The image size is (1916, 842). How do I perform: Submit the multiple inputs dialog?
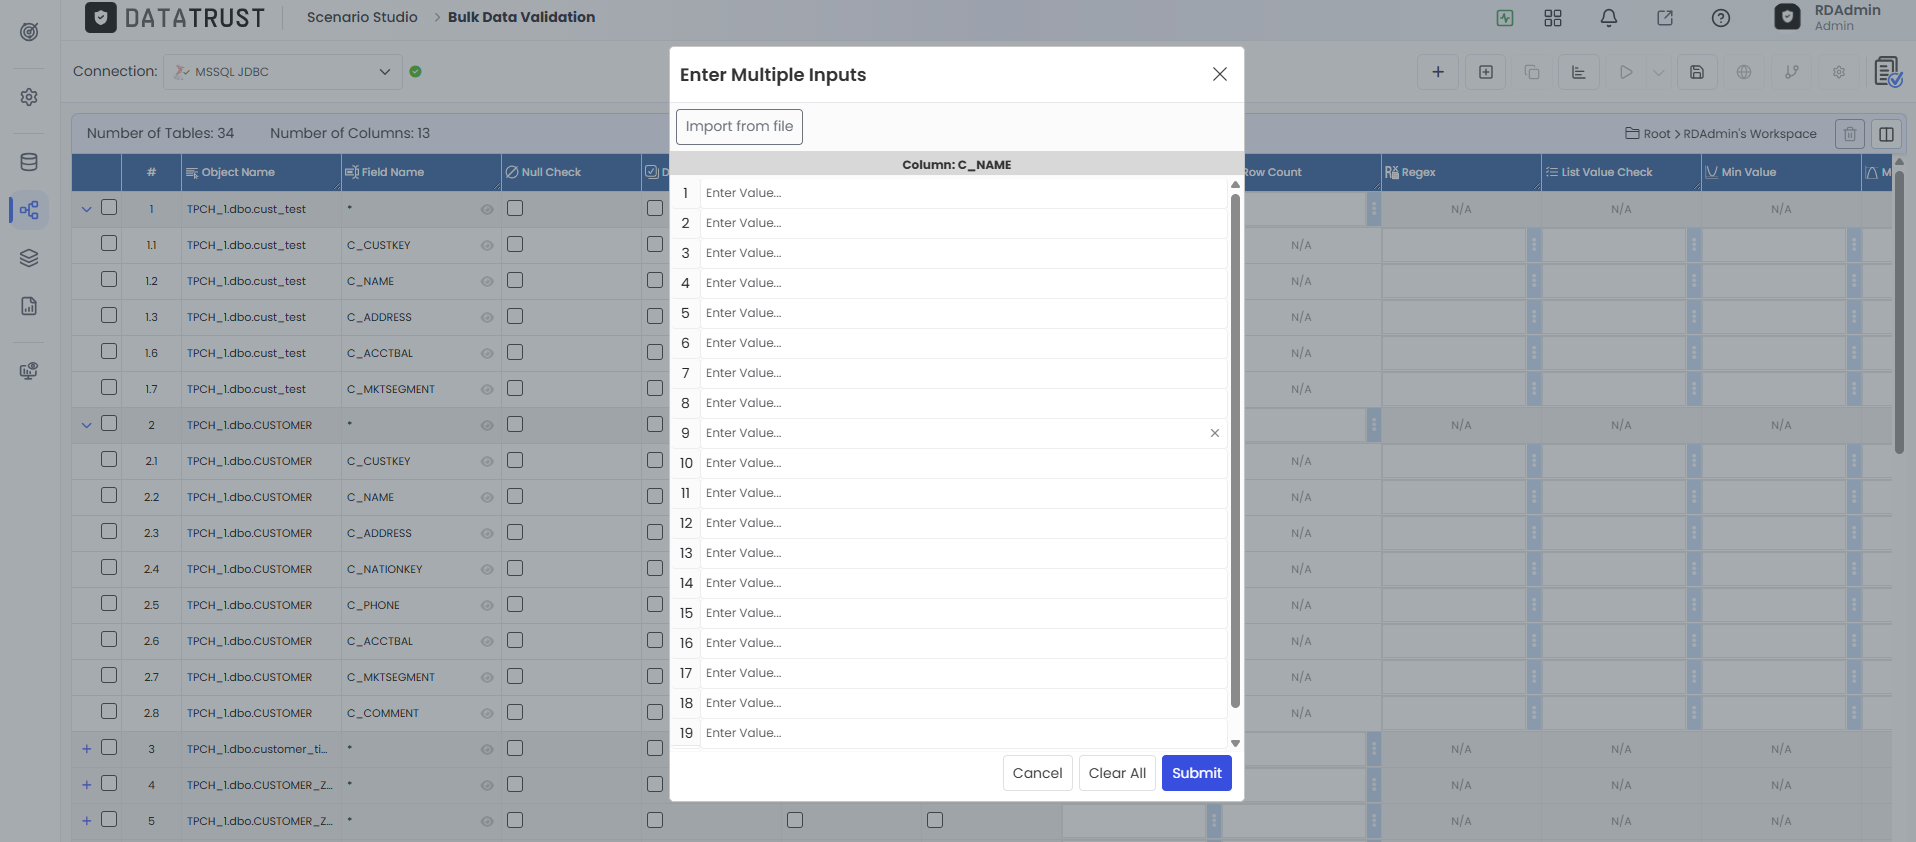1197,773
